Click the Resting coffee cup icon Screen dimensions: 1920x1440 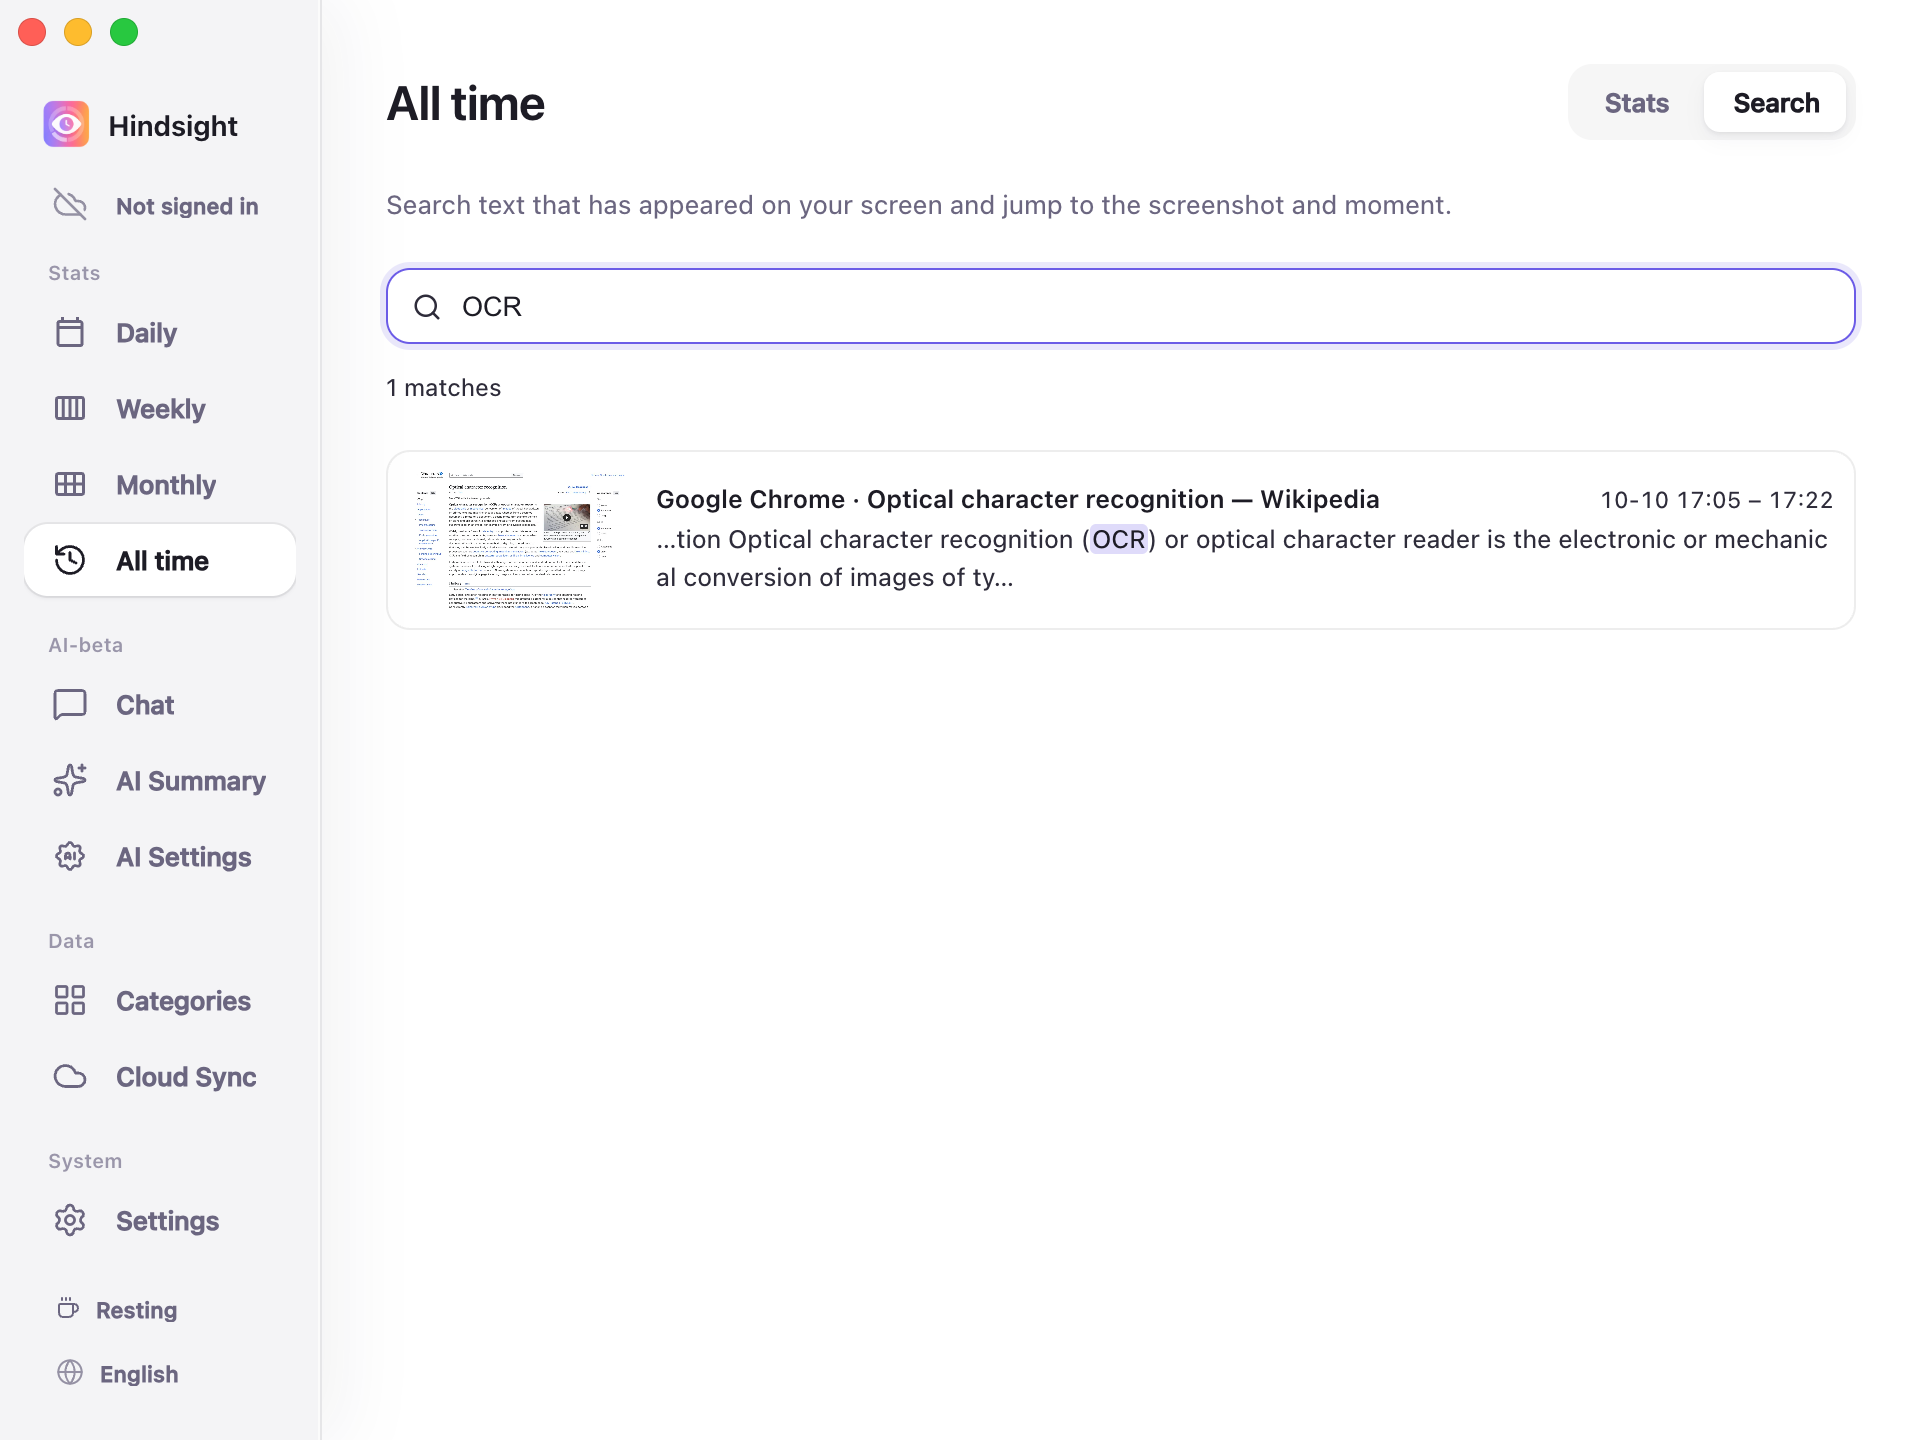point(68,1309)
